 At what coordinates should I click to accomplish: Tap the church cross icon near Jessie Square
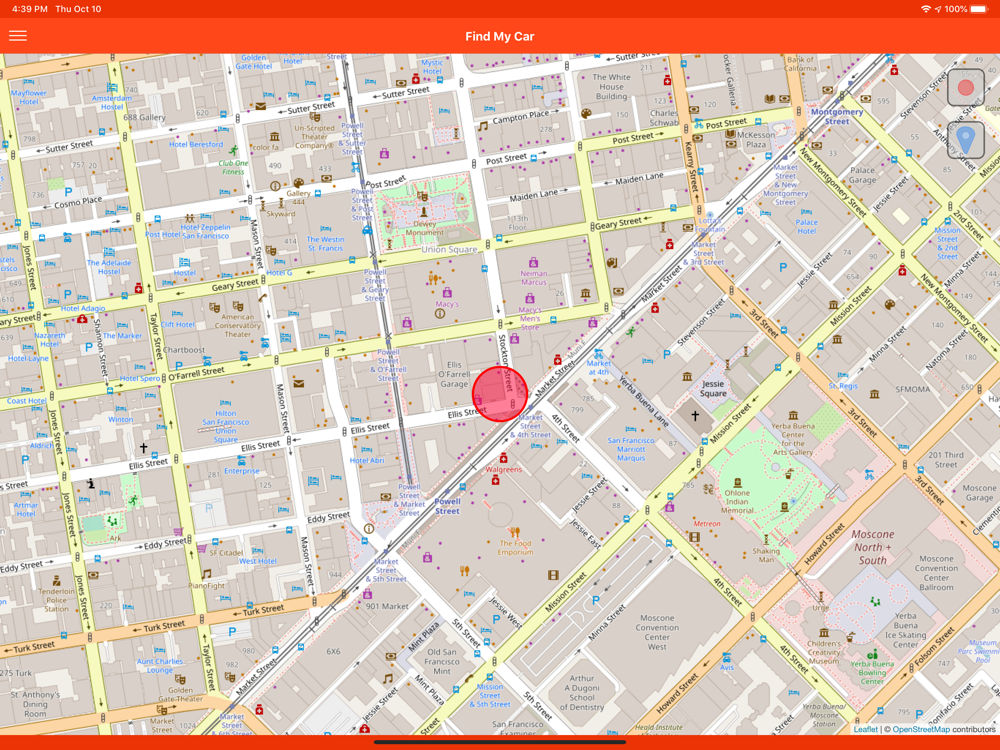coord(695,415)
